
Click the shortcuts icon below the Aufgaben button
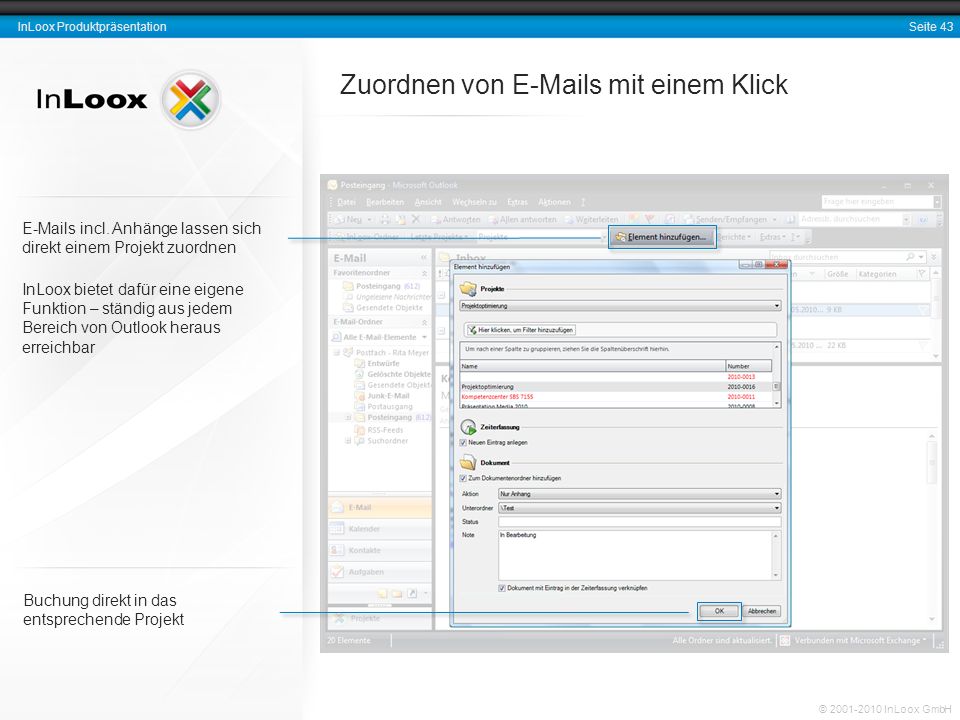pyautogui.click(x=412, y=593)
